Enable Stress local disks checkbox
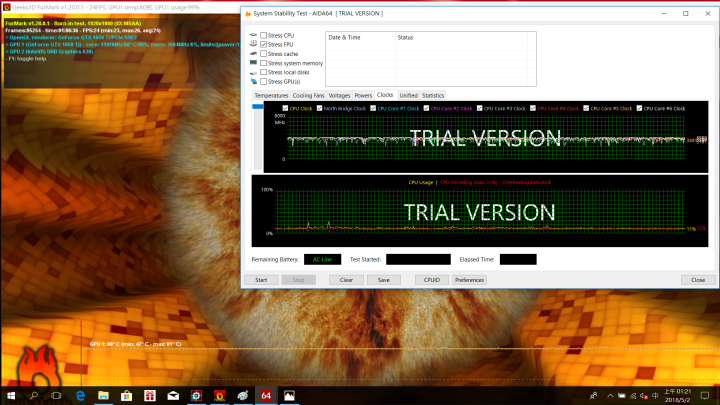Screen dimensions: 720x405 pyautogui.click(x=264, y=72)
